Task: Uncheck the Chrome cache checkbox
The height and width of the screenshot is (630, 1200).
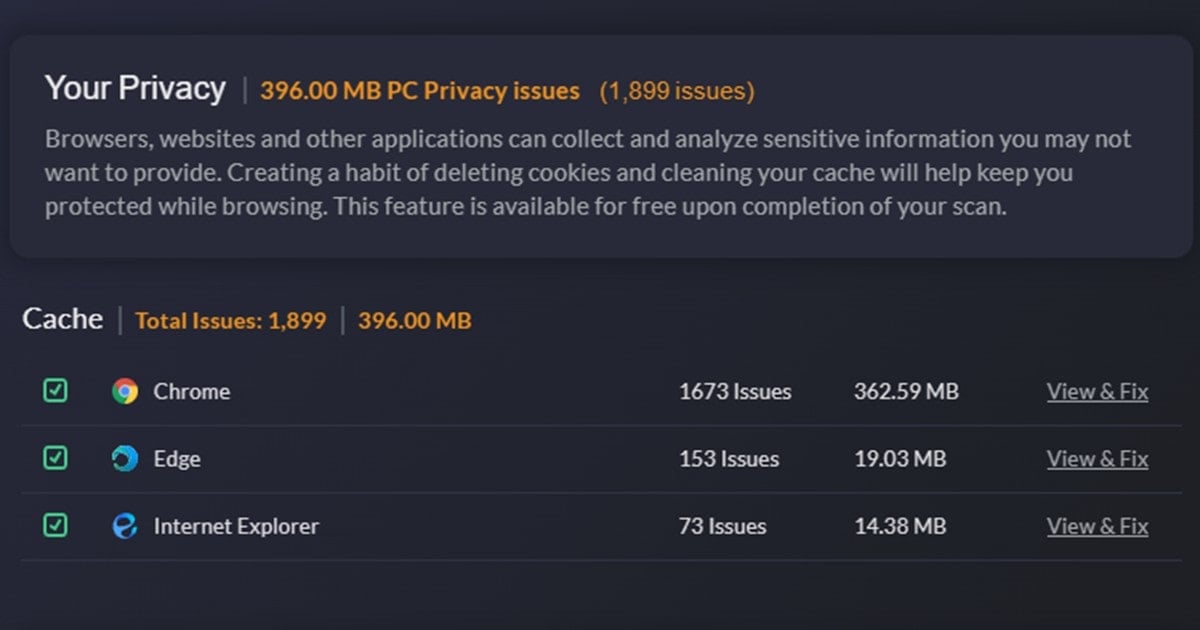Action: click(x=56, y=390)
